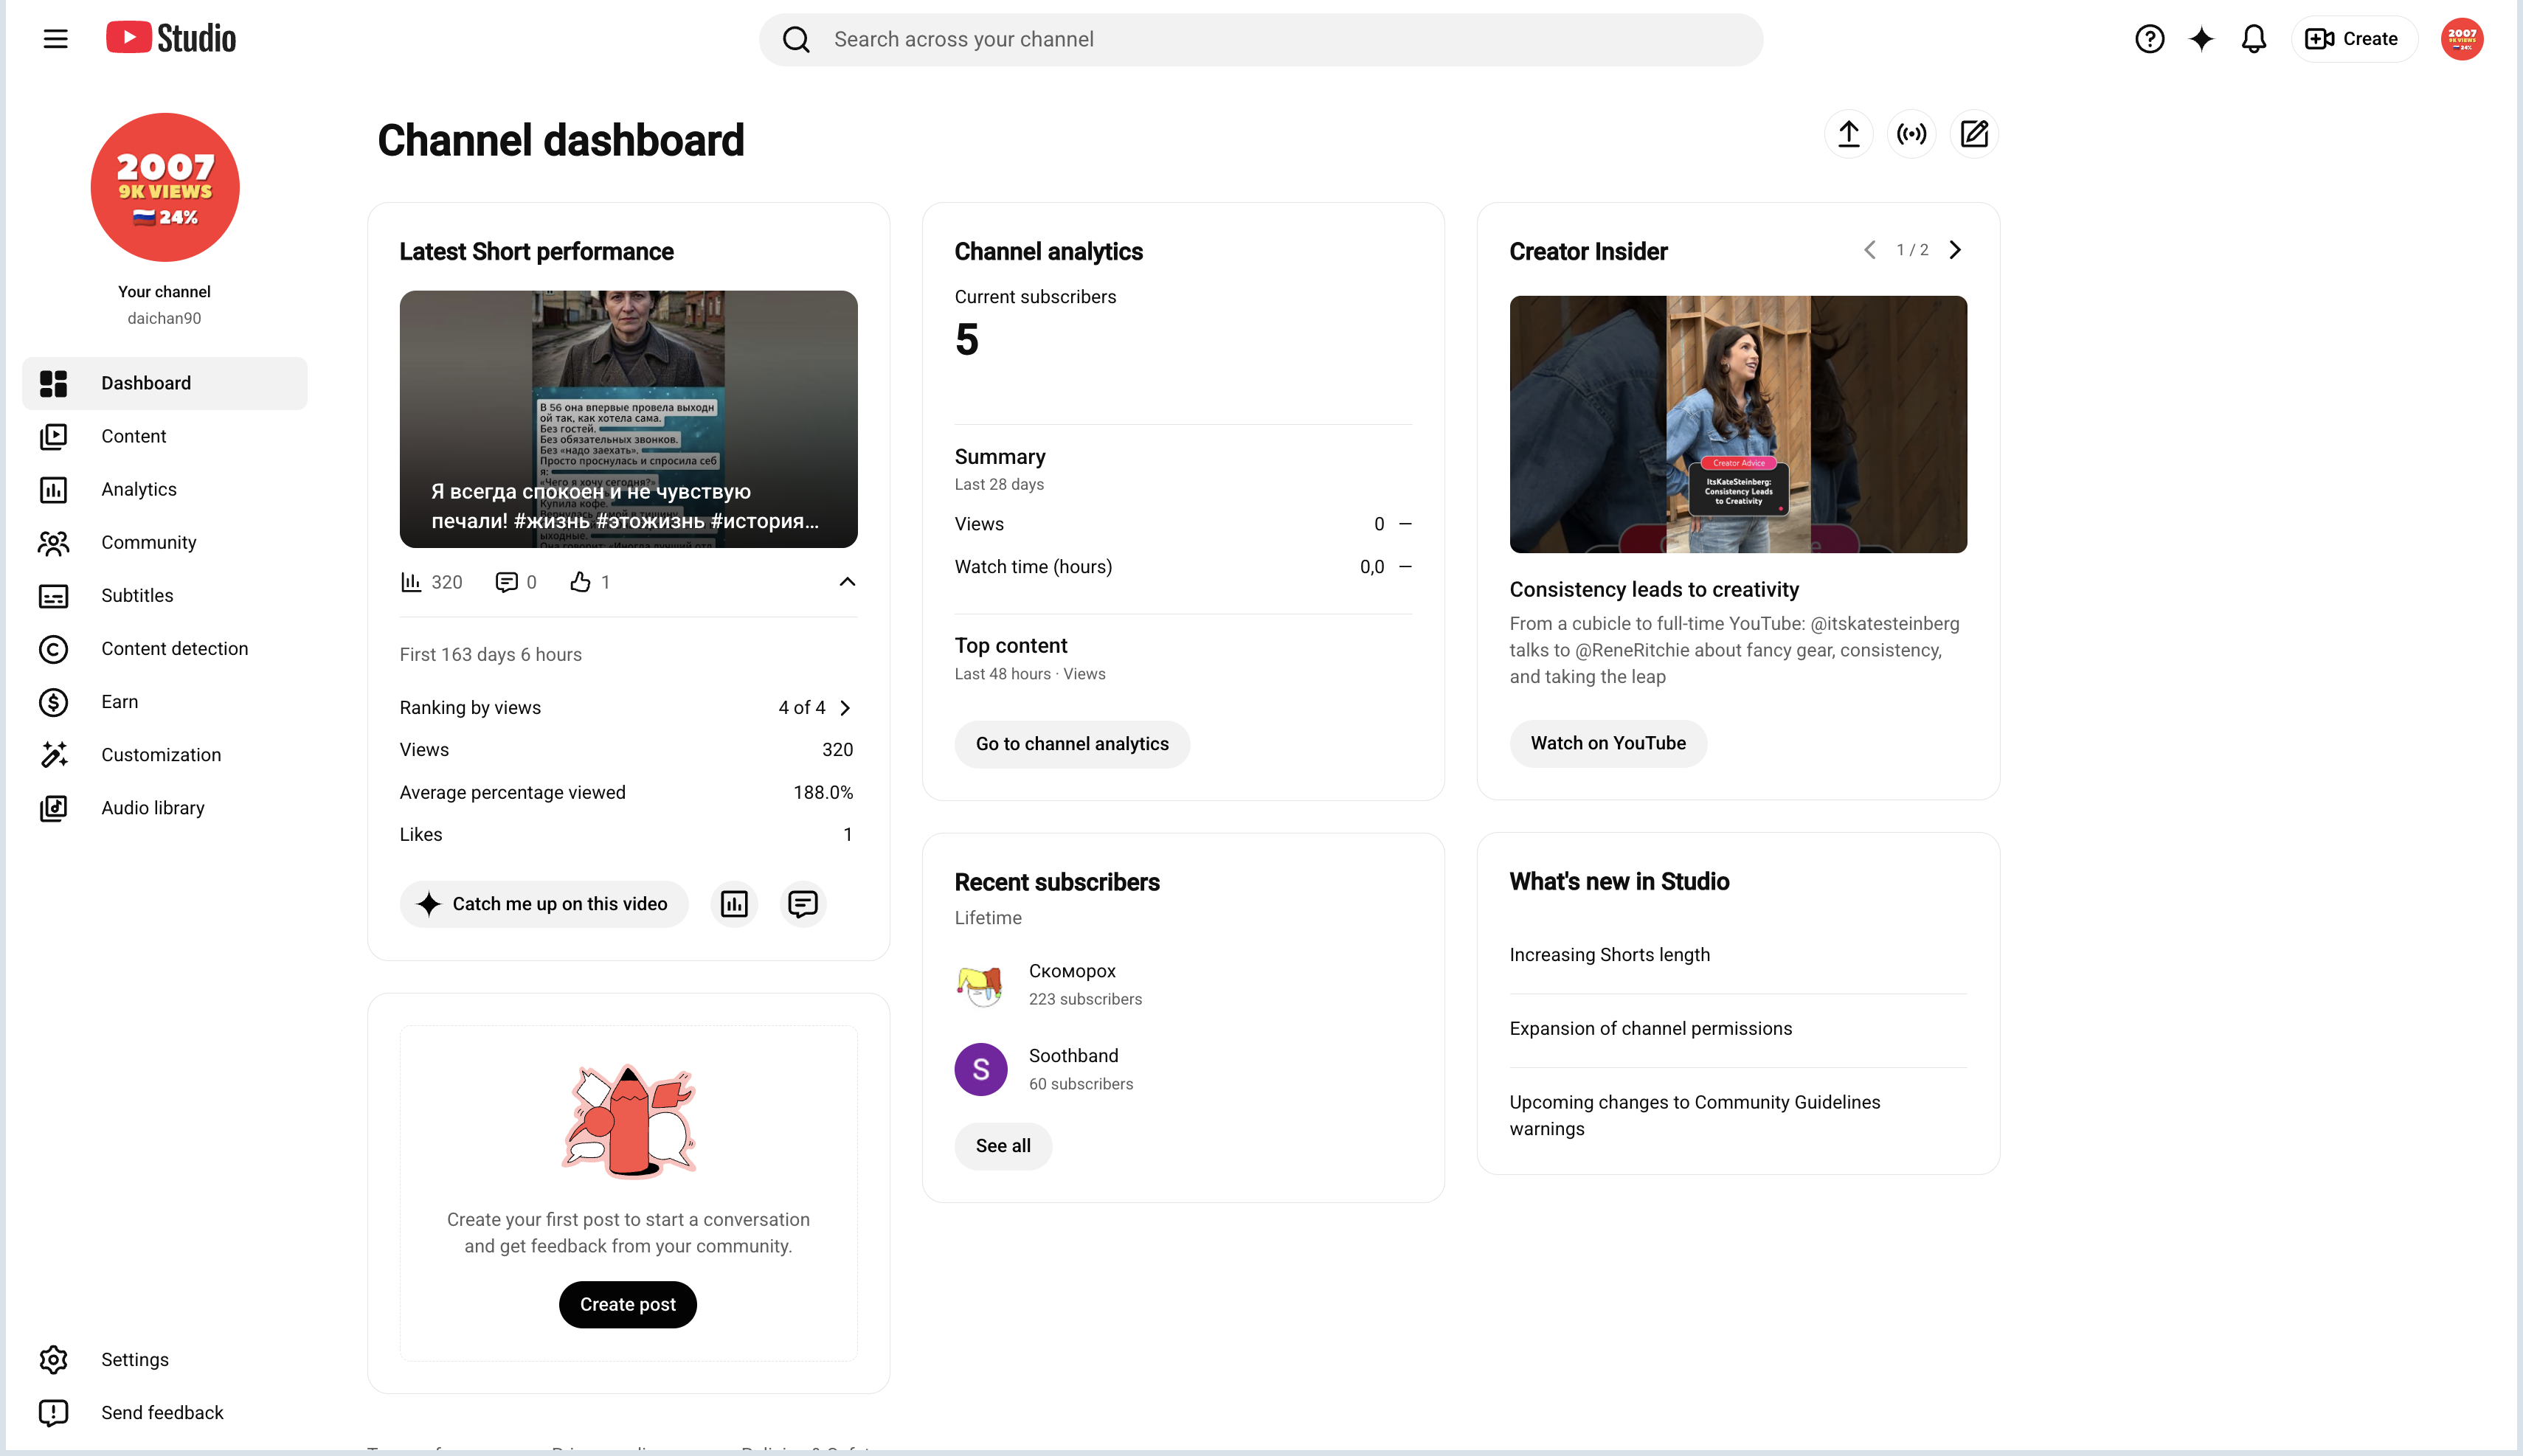Click See all recent subscribers
This screenshot has width=2523, height=1456.
pos(1003,1146)
